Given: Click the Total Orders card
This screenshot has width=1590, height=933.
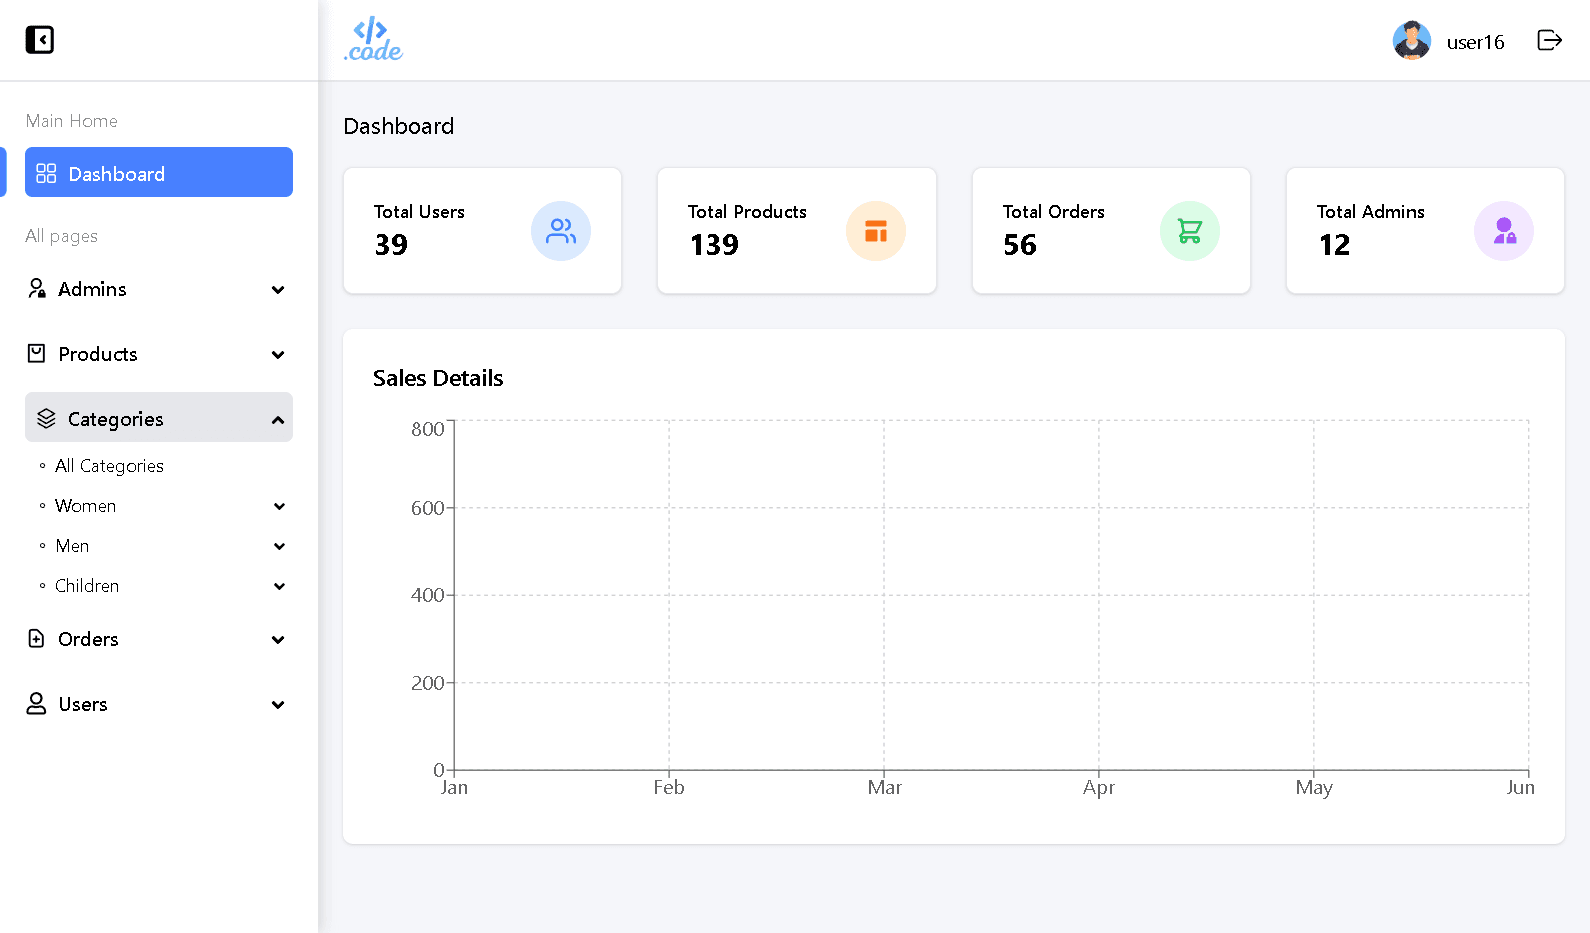Looking at the screenshot, I should pyautogui.click(x=1111, y=231).
